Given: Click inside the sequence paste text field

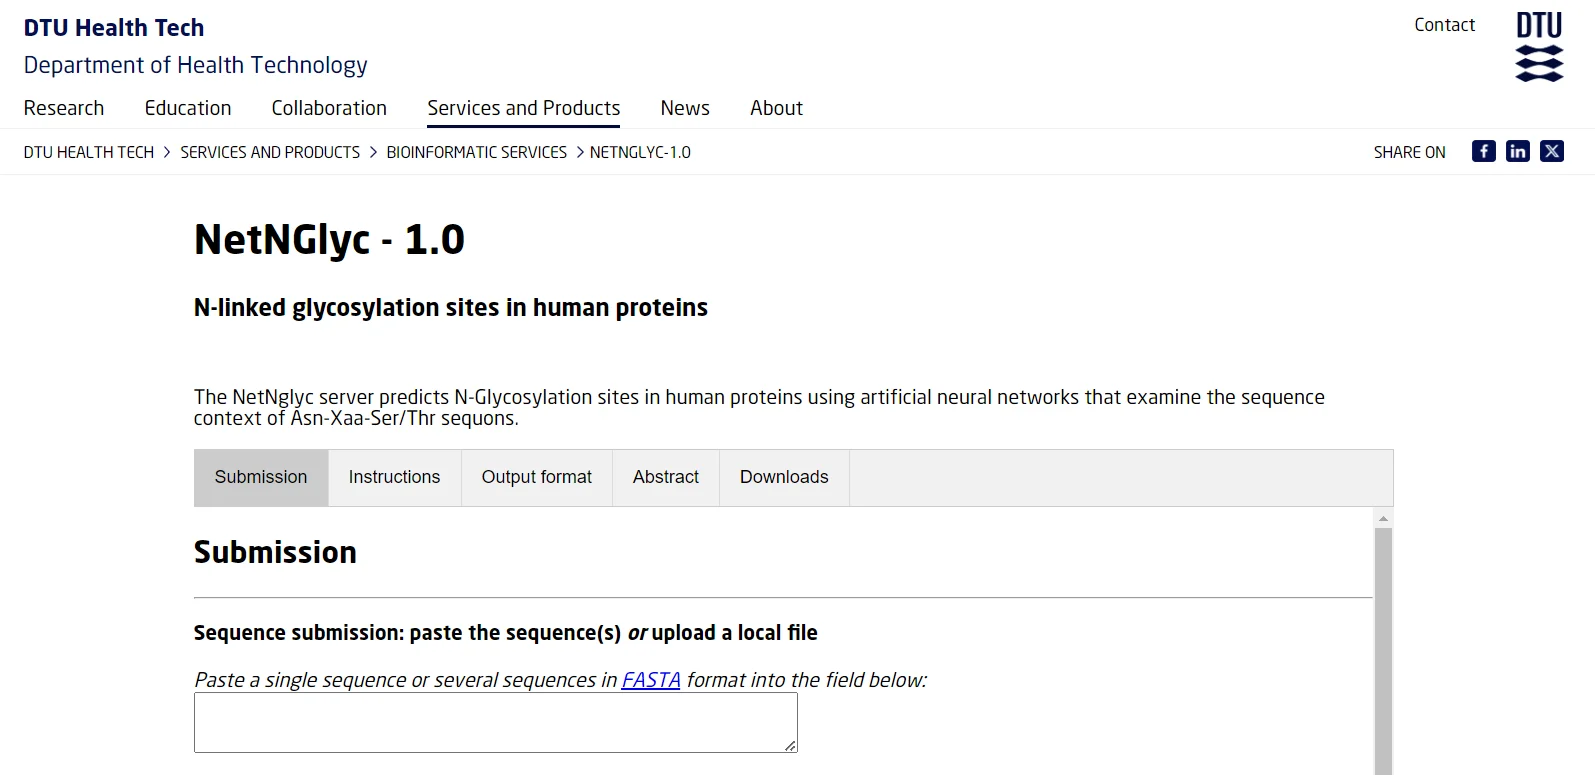Looking at the screenshot, I should pos(495,722).
